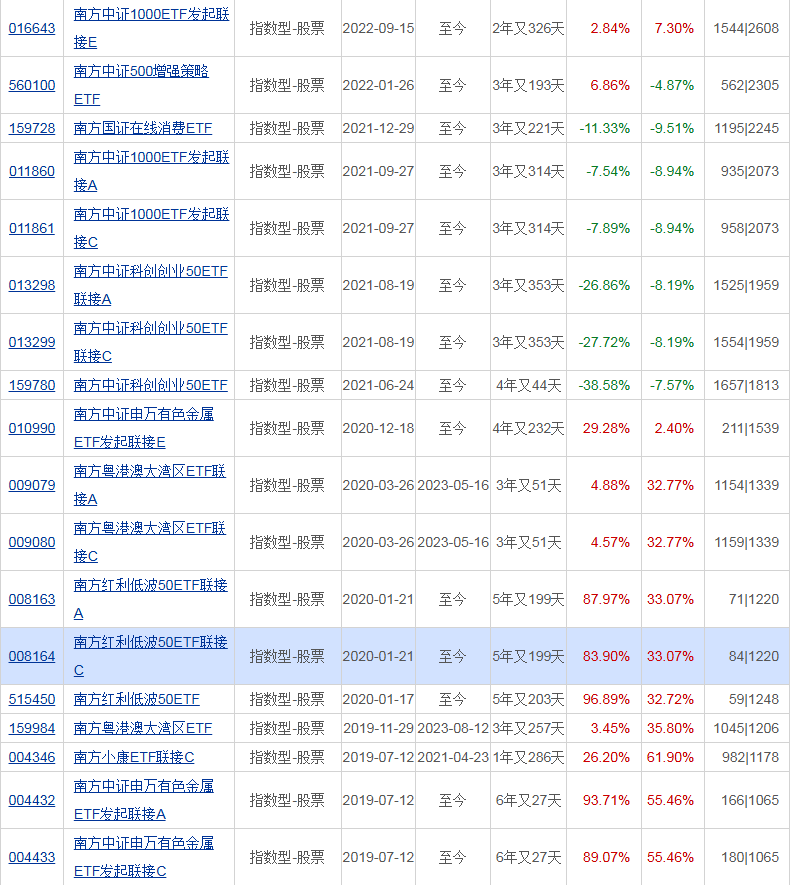Select tenure cell 4年又44天
Image resolution: width=795 pixels, height=885 pixels.
pyautogui.click(x=529, y=385)
